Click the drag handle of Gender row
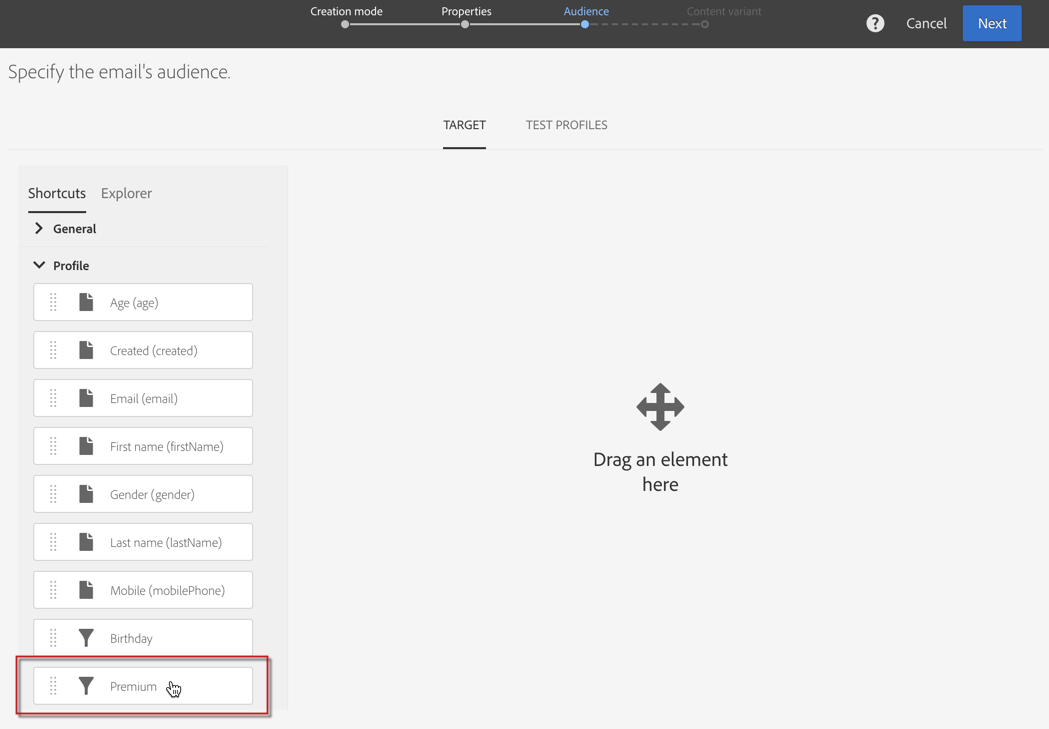The image size is (1049, 729). [54, 494]
